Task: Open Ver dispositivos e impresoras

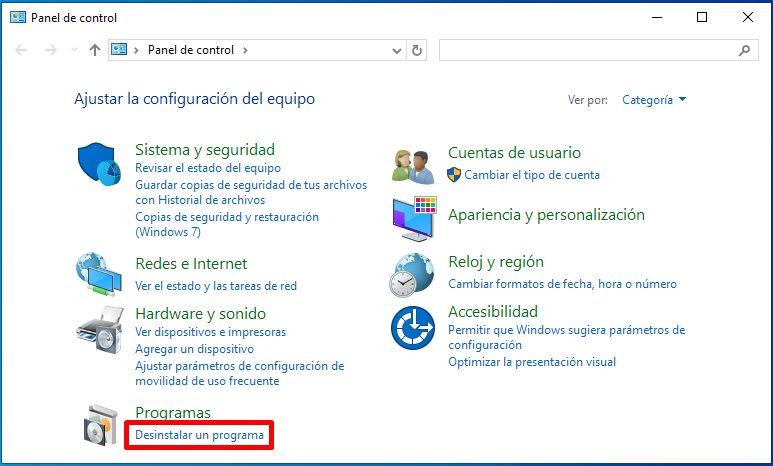Action: click(211, 332)
